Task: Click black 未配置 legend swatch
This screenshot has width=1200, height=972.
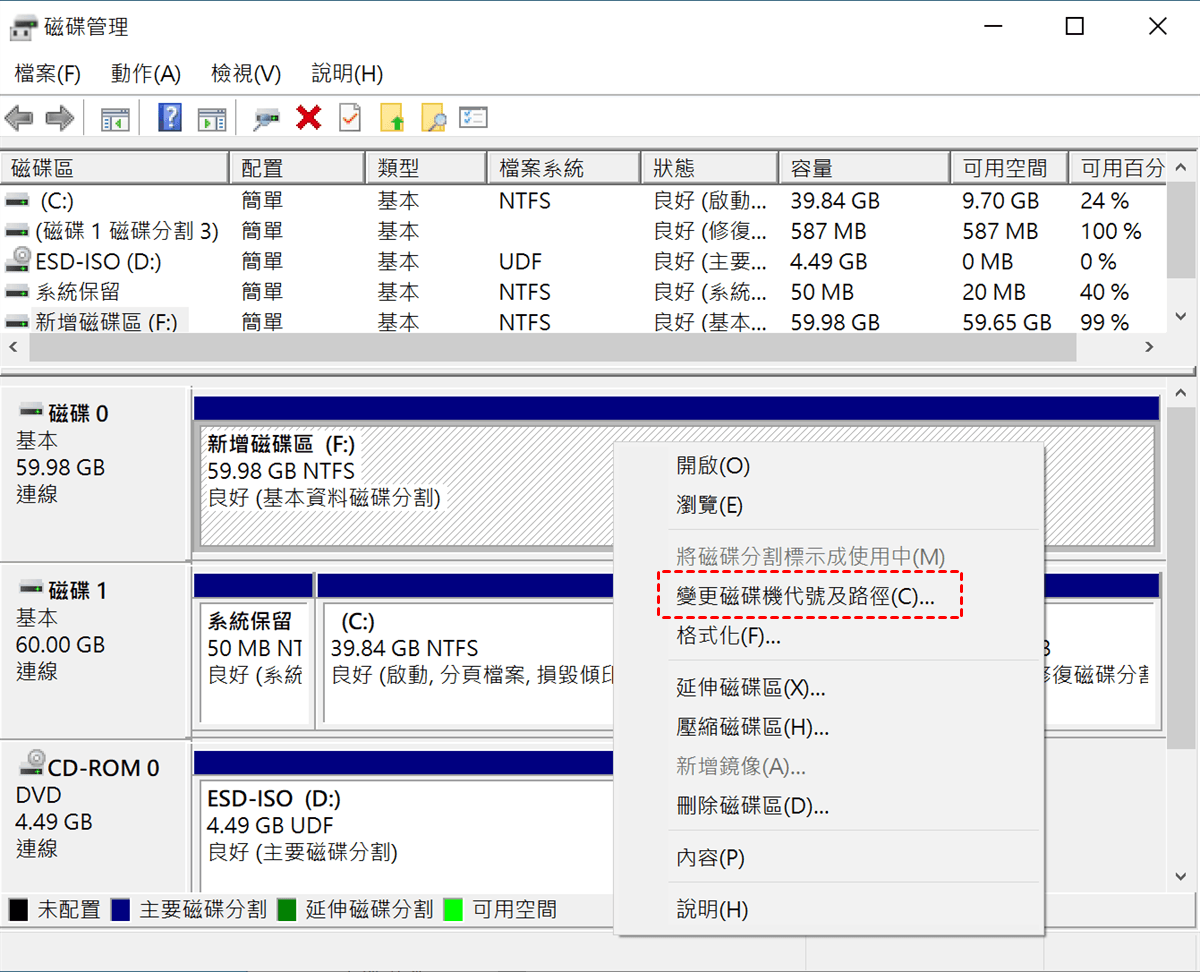Action: pos(18,910)
